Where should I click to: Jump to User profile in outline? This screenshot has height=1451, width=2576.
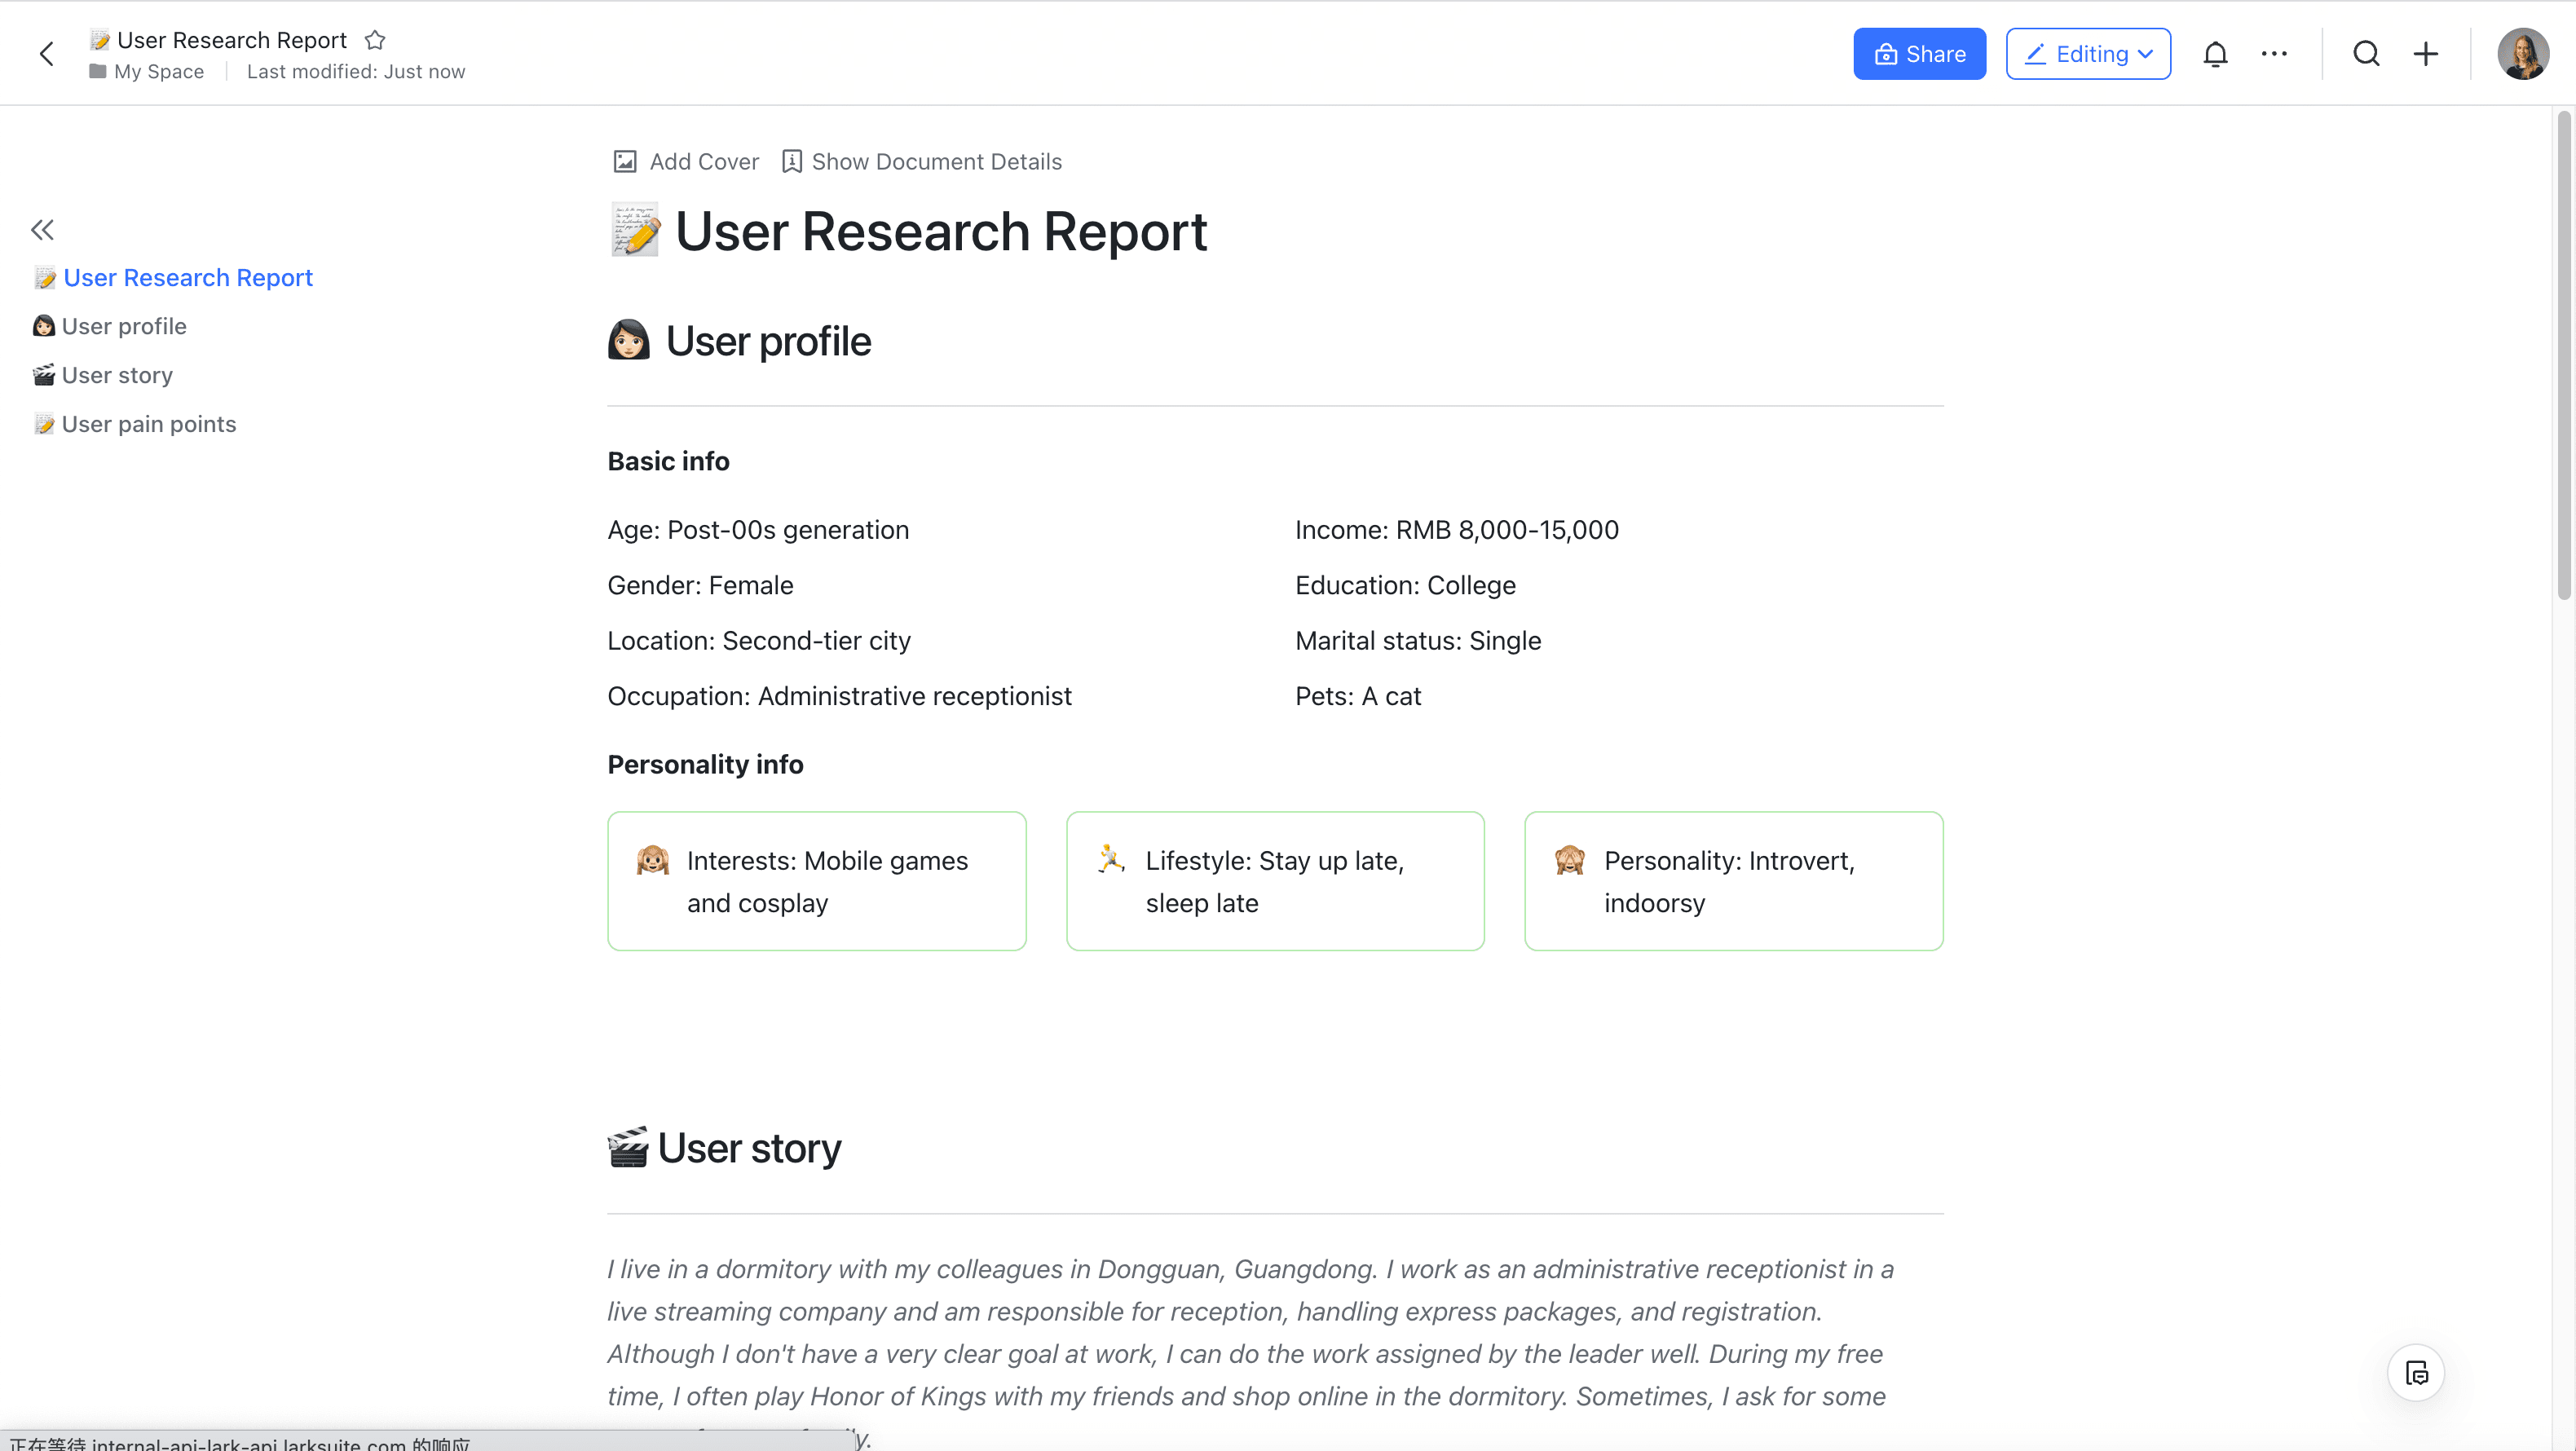tap(124, 326)
